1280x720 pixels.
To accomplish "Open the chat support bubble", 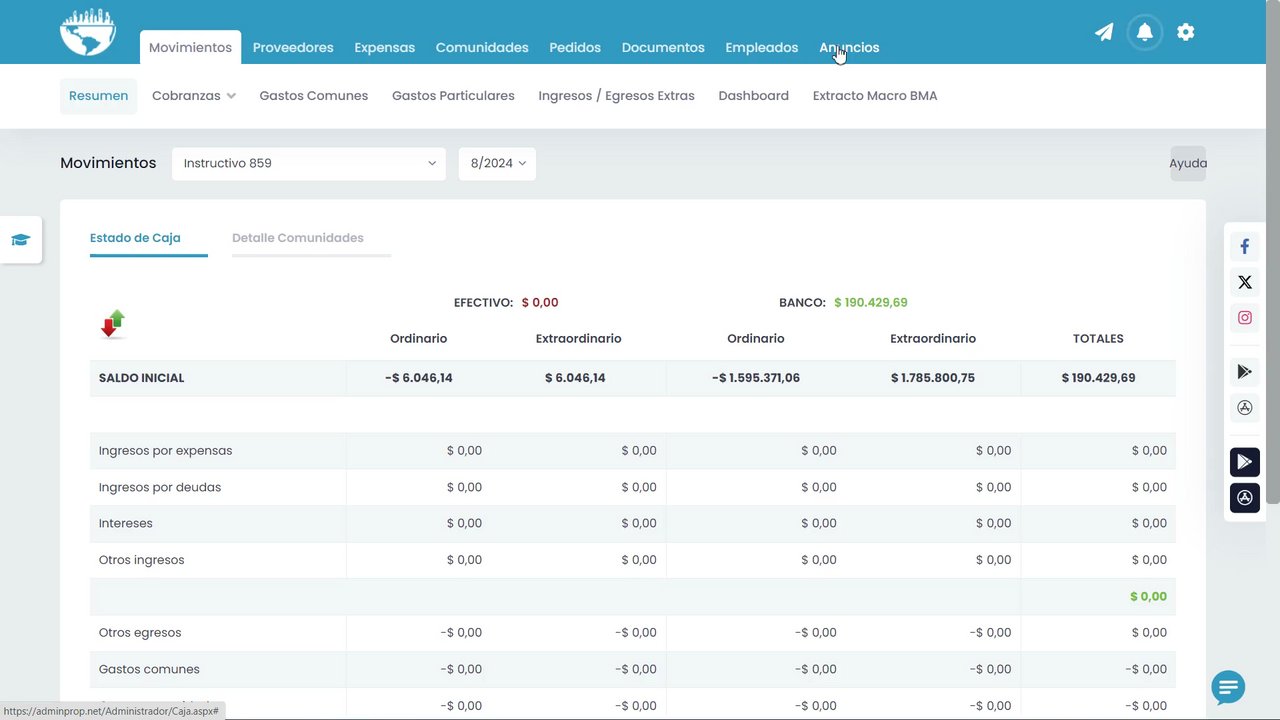I will [1228, 687].
